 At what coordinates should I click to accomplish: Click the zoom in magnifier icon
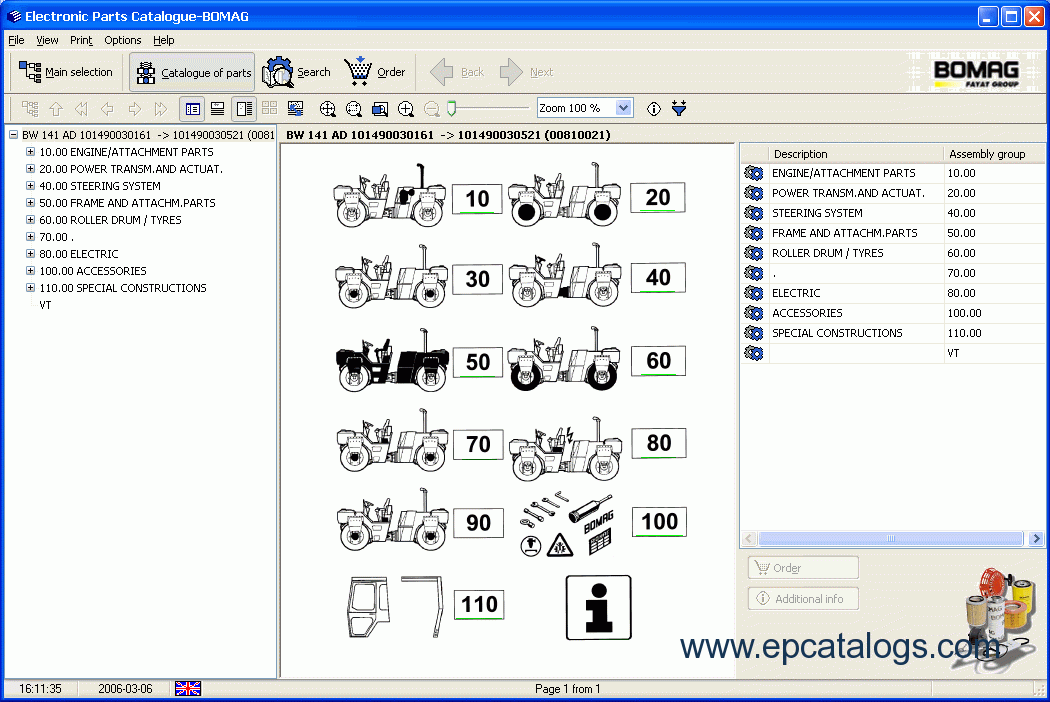pos(406,109)
